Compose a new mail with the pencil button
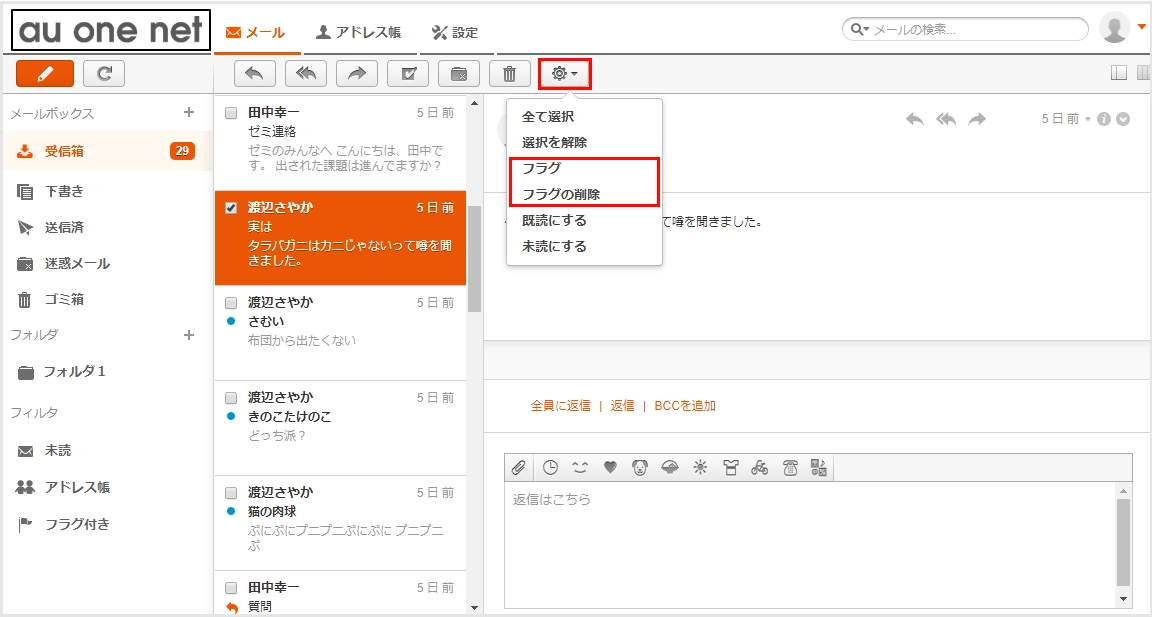Viewport: 1152px width, 617px height. [x=45, y=73]
